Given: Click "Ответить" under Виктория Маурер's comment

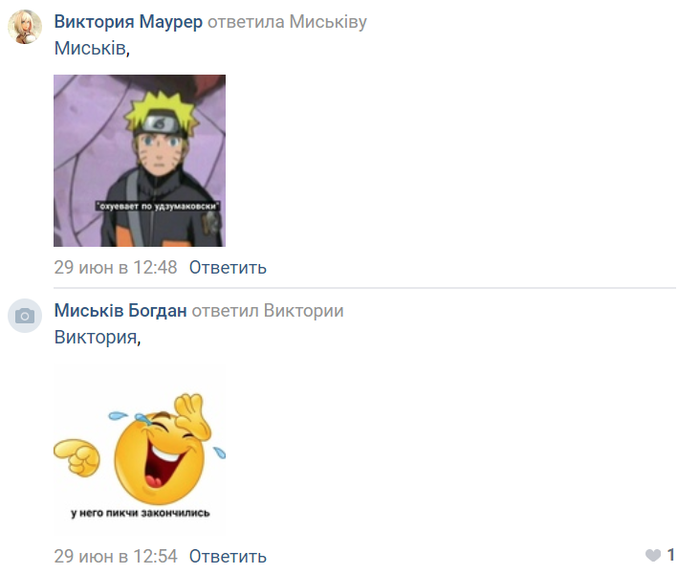Looking at the screenshot, I should tap(228, 267).
